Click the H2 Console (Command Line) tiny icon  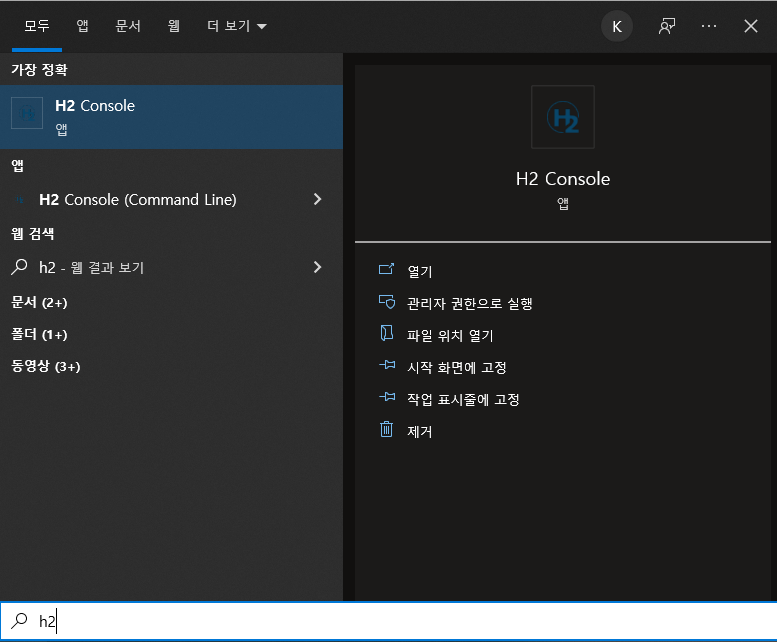[x=20, y=200]
